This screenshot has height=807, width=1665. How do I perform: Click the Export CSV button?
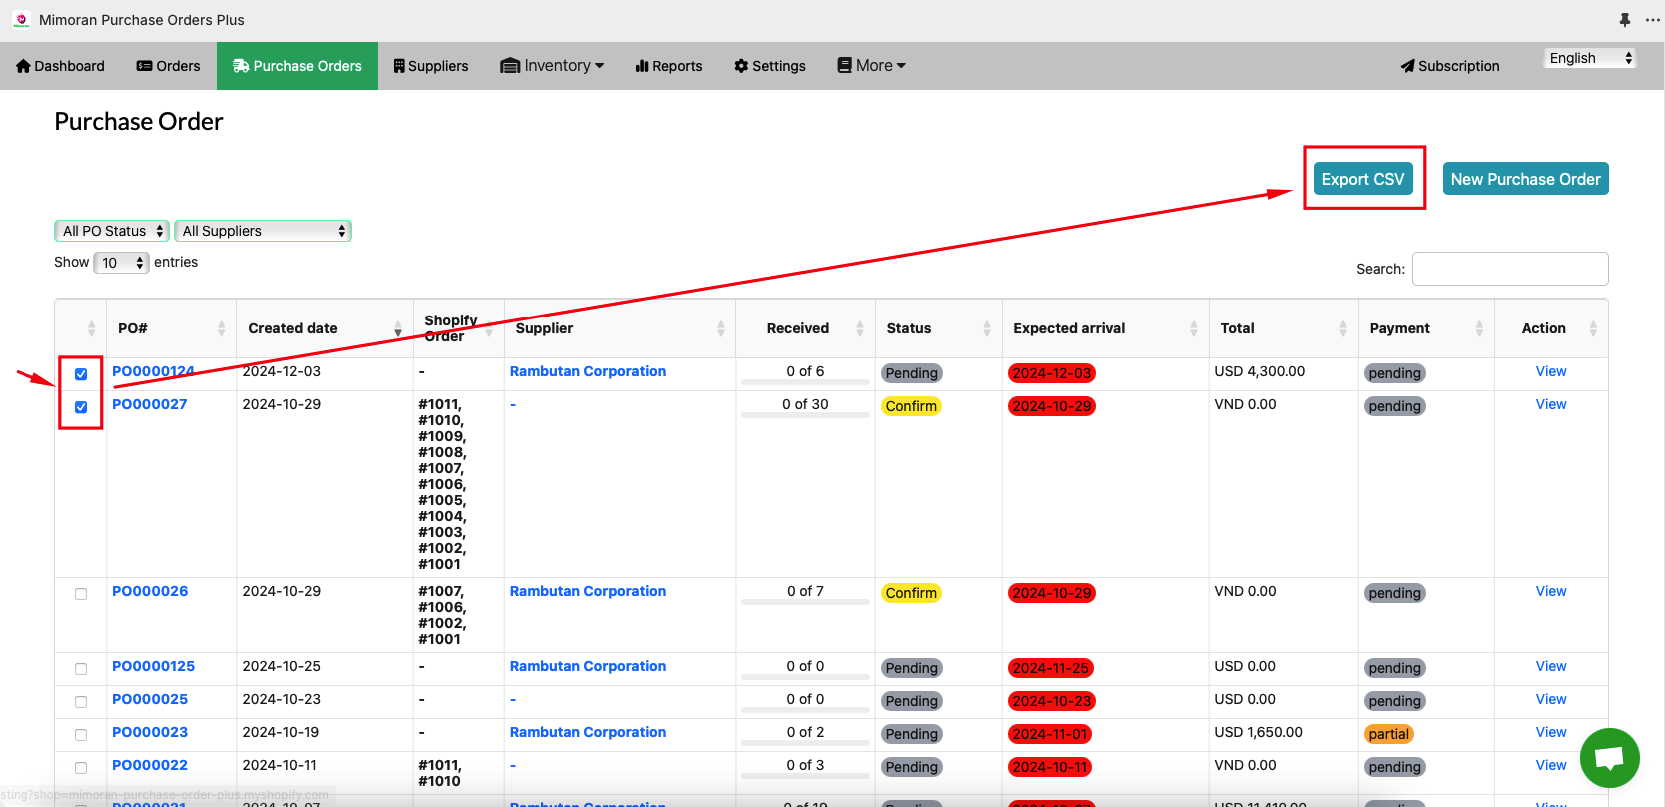click(1363, 179)
